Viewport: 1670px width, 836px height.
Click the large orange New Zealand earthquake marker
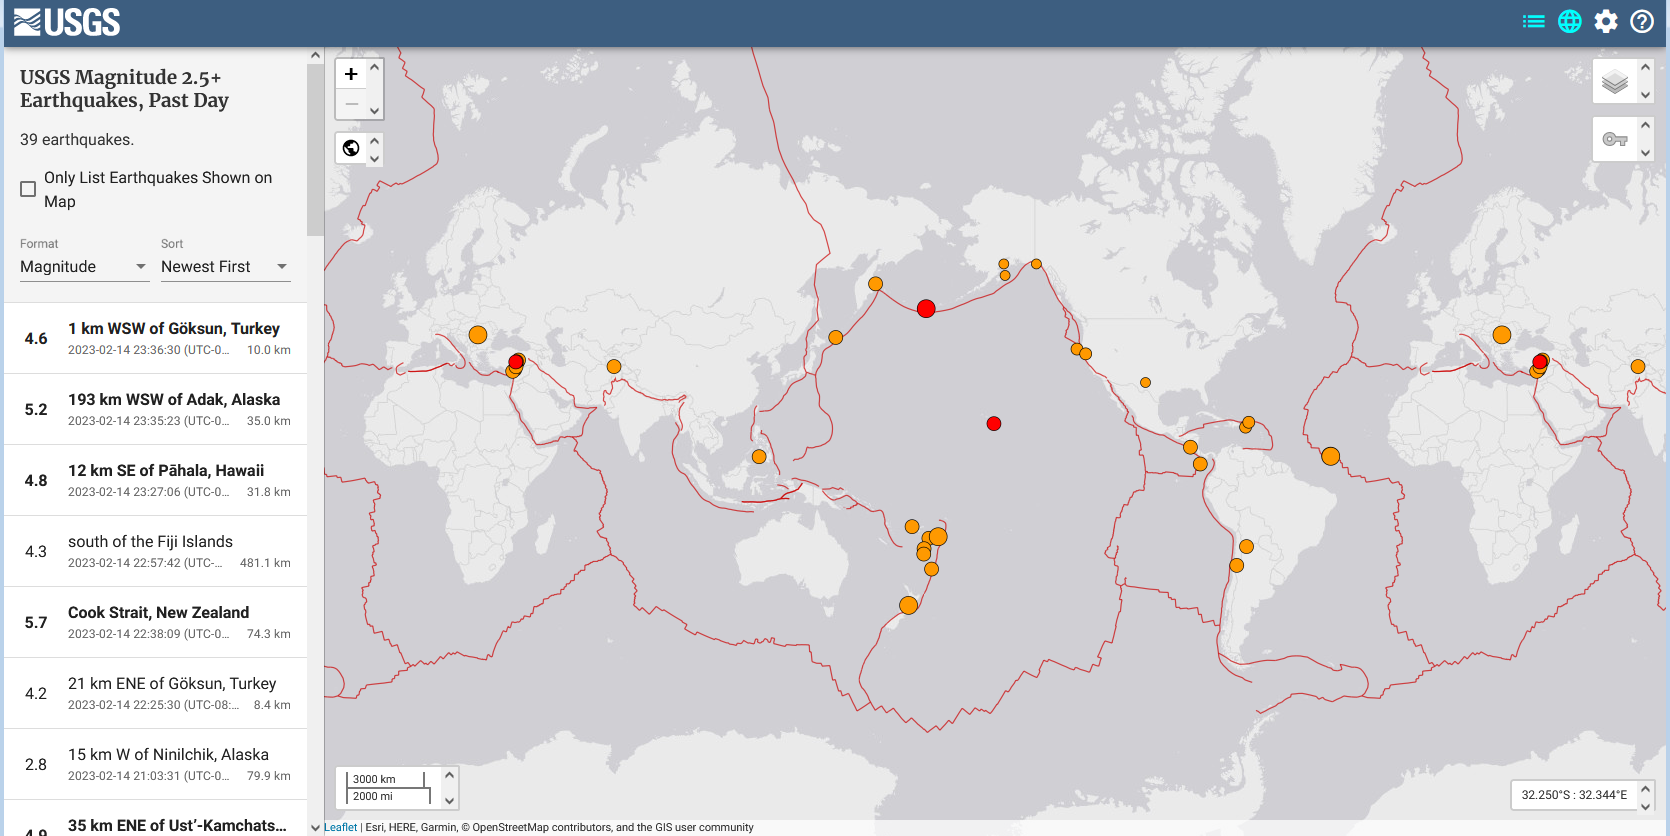point(908,605)
